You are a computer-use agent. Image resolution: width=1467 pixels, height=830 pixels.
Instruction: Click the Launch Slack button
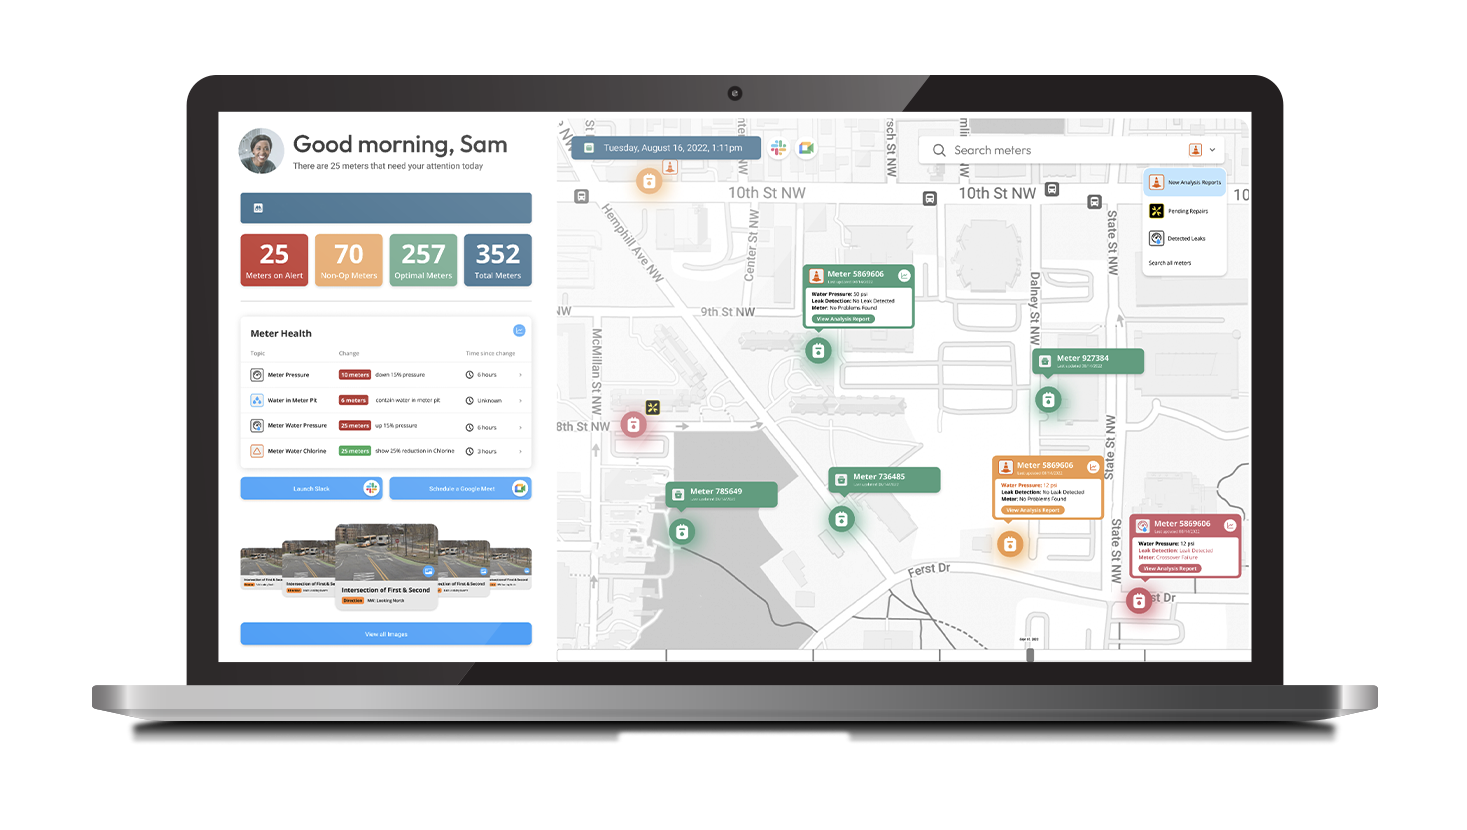[x=311, y=488]
